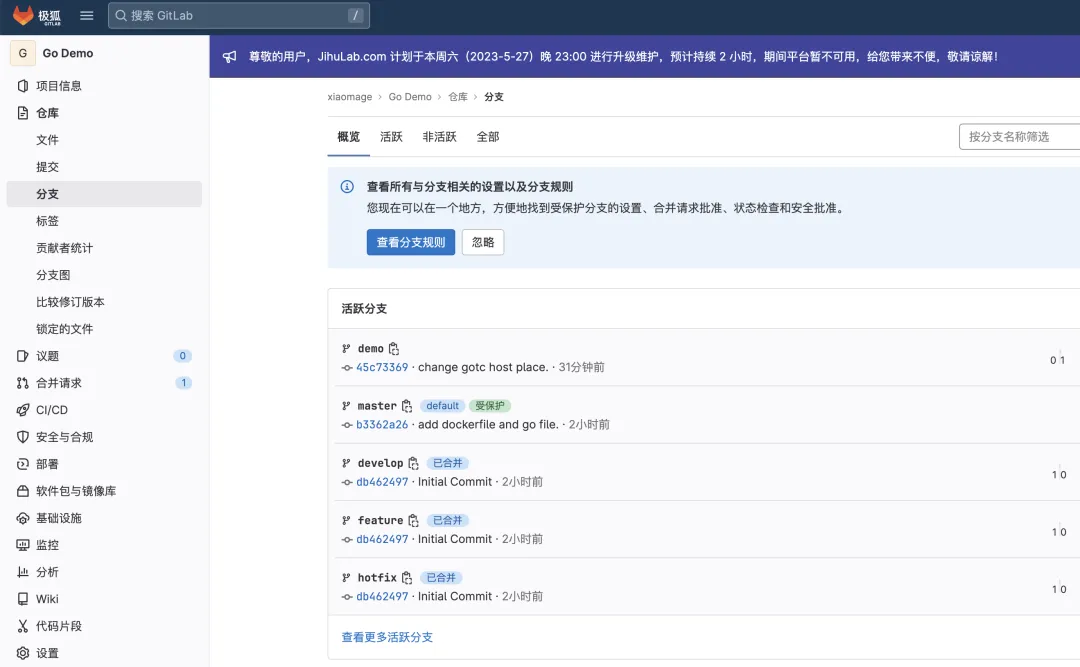The image size is (1080, 667).
Task: Copy the hotfix branch name
Action: (407, 577)
